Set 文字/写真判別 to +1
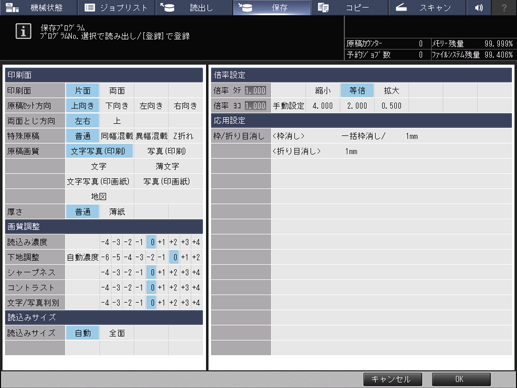517x388 pixels. [x=162, y=303]
